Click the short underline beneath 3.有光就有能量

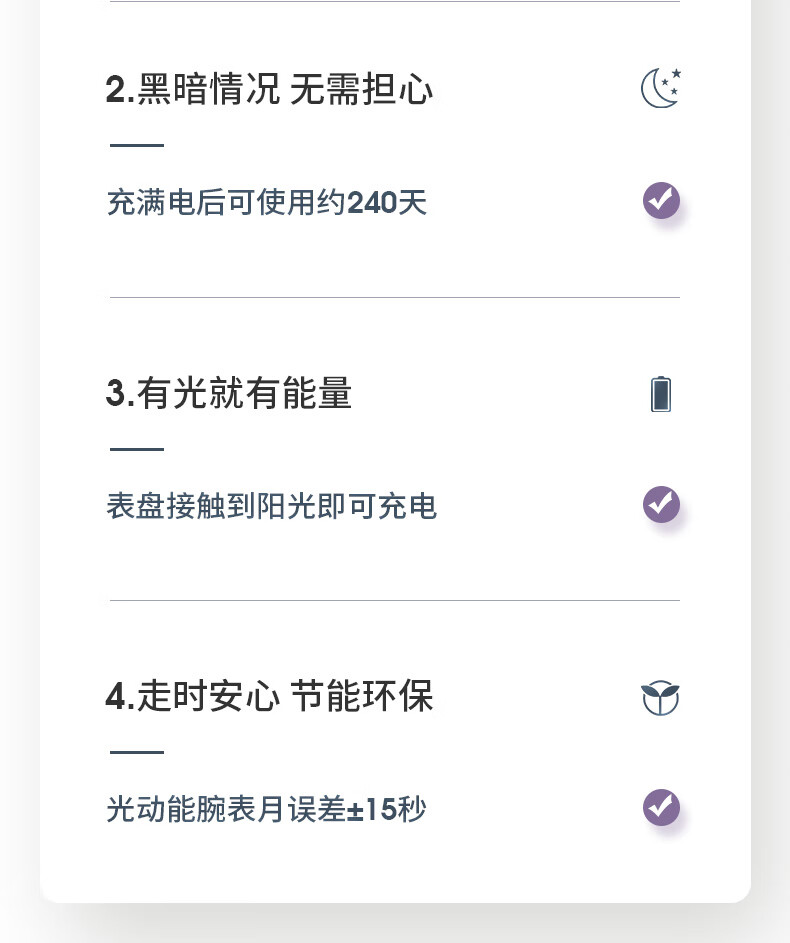(x=137, y=450)
